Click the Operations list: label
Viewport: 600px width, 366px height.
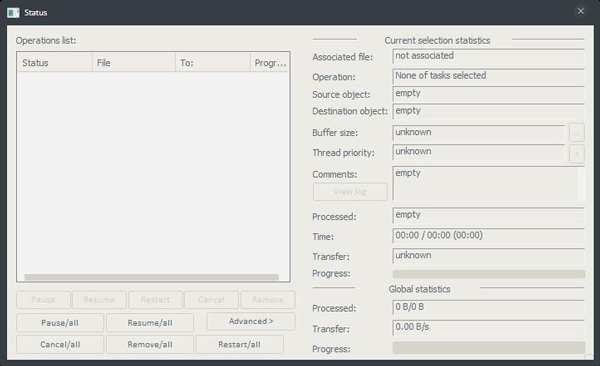pos(46,40)
